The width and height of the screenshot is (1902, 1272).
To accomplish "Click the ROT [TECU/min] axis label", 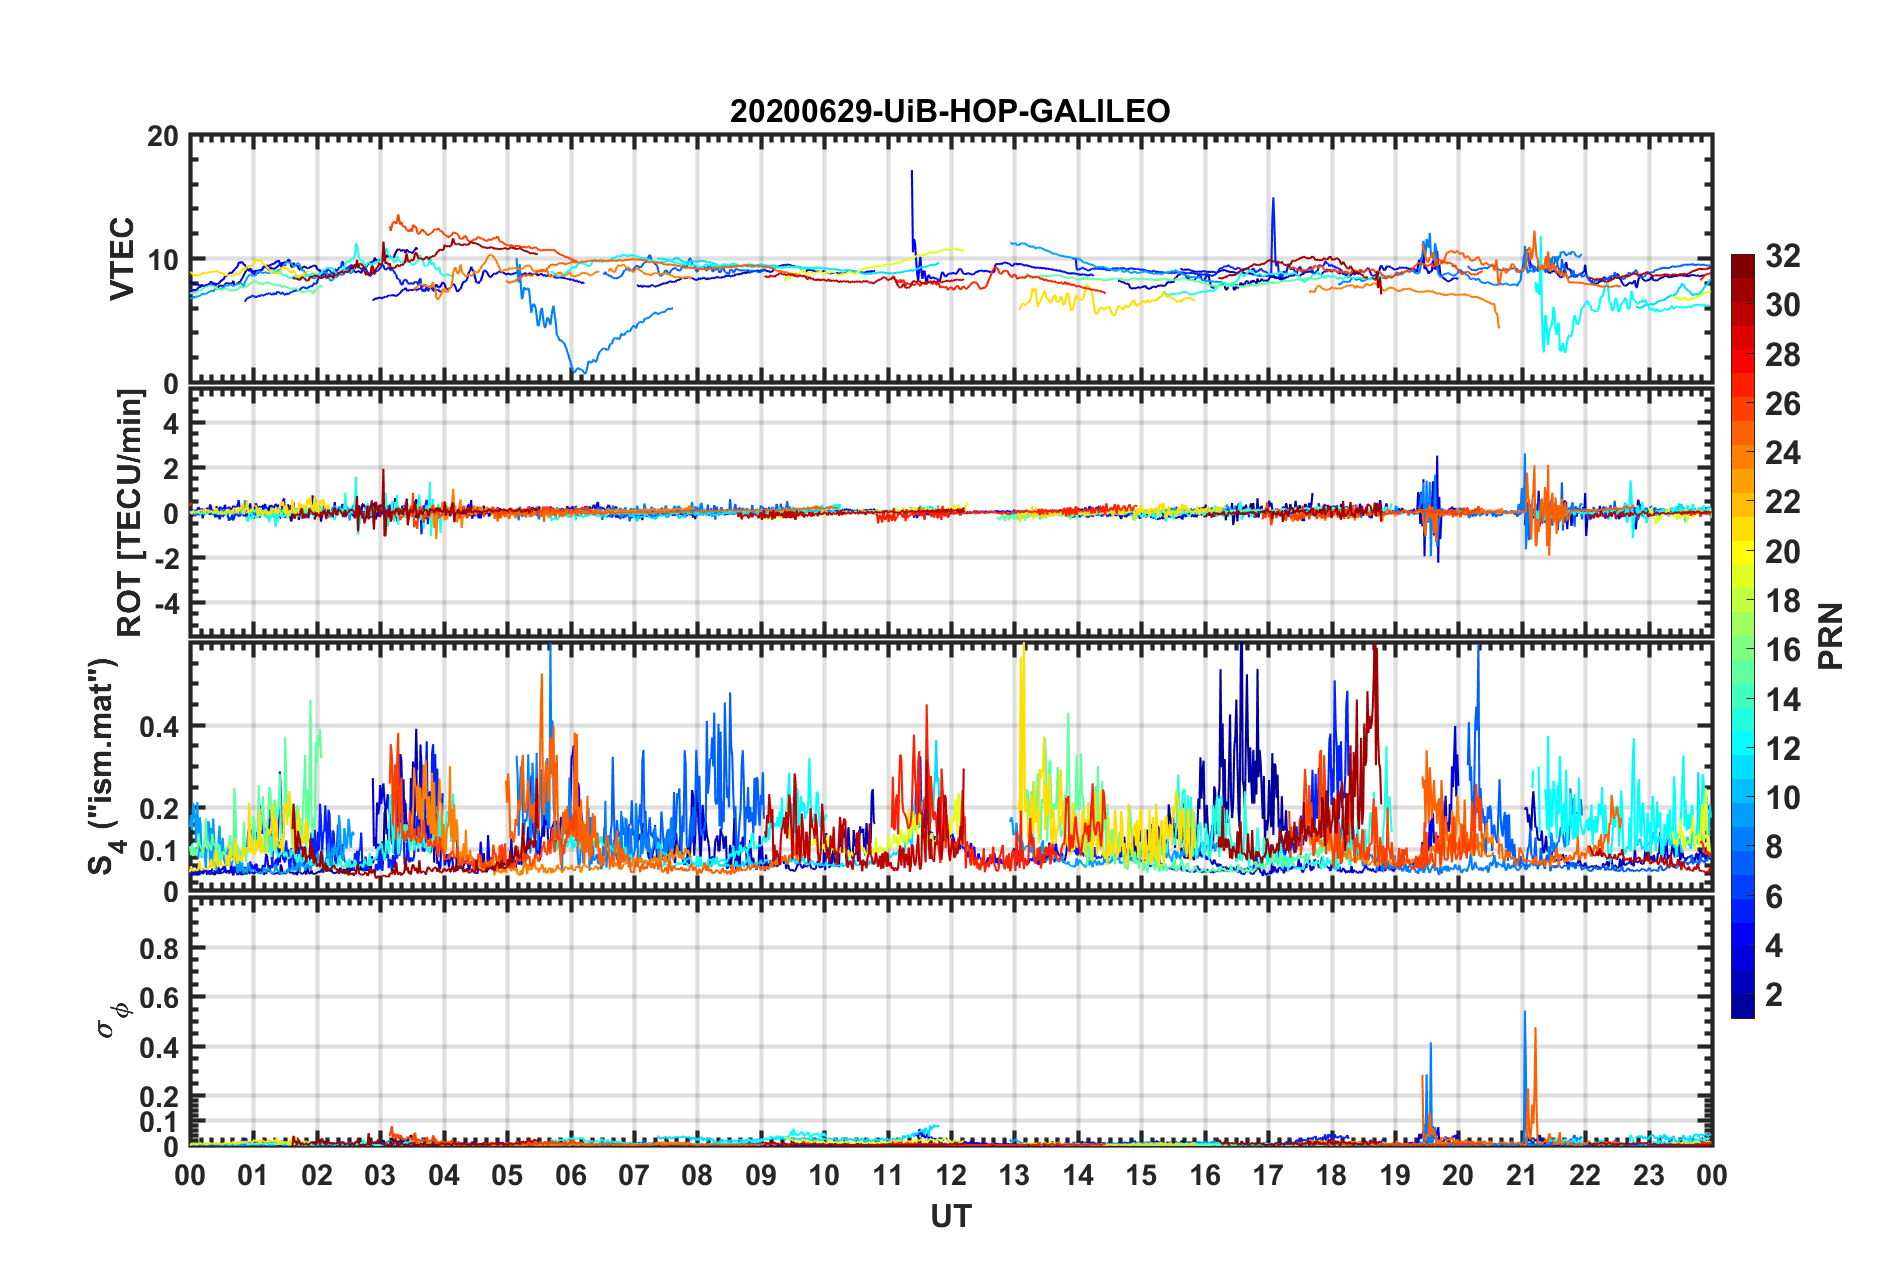I will coord(129,513).
